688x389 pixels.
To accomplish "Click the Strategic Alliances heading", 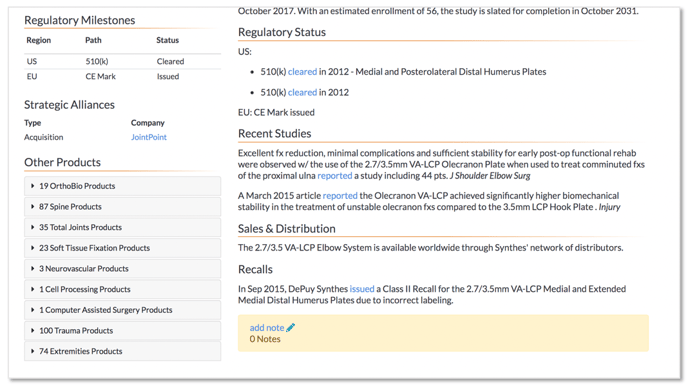I will click(x=69, y=105).
